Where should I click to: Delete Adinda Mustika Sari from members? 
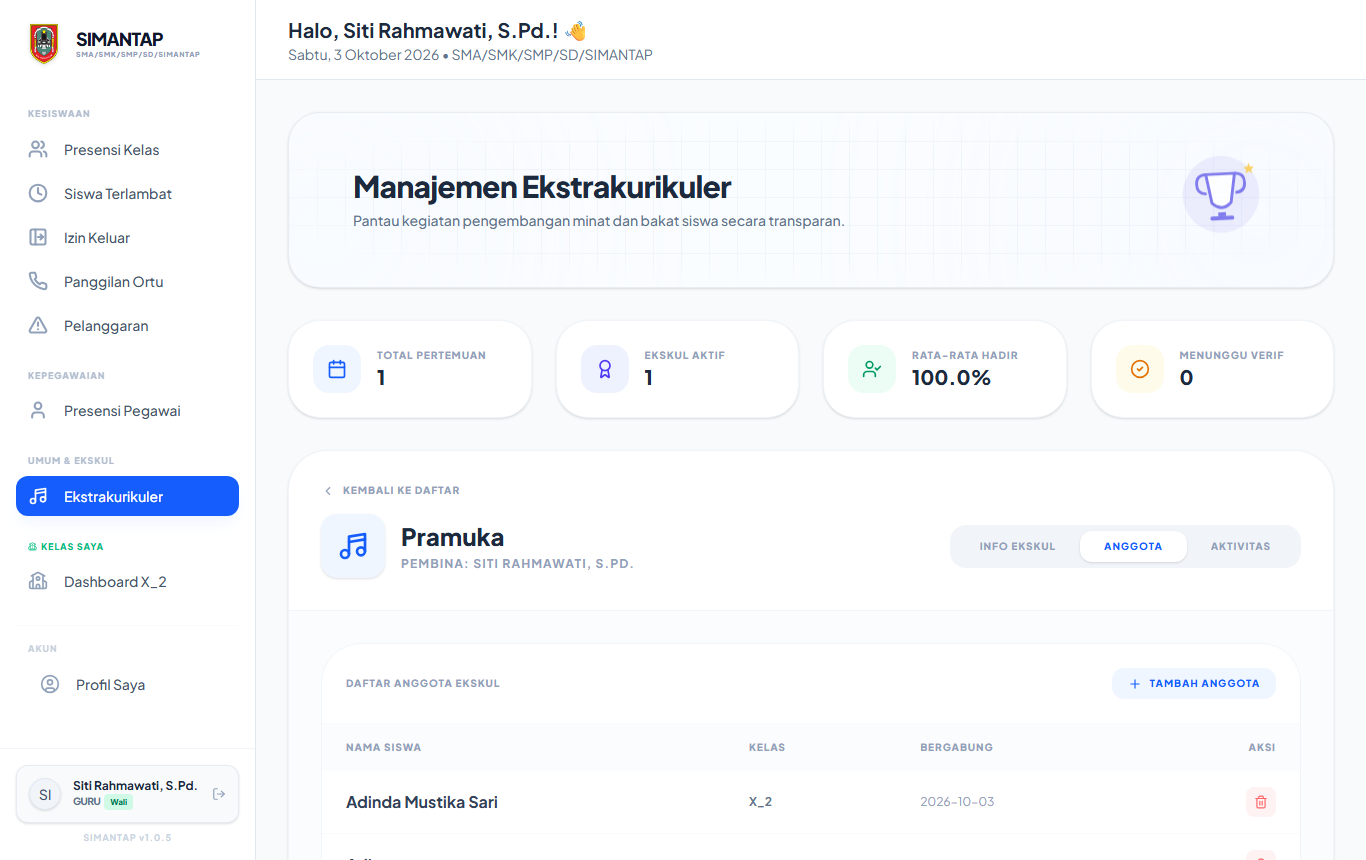[x=1261, y=802]
